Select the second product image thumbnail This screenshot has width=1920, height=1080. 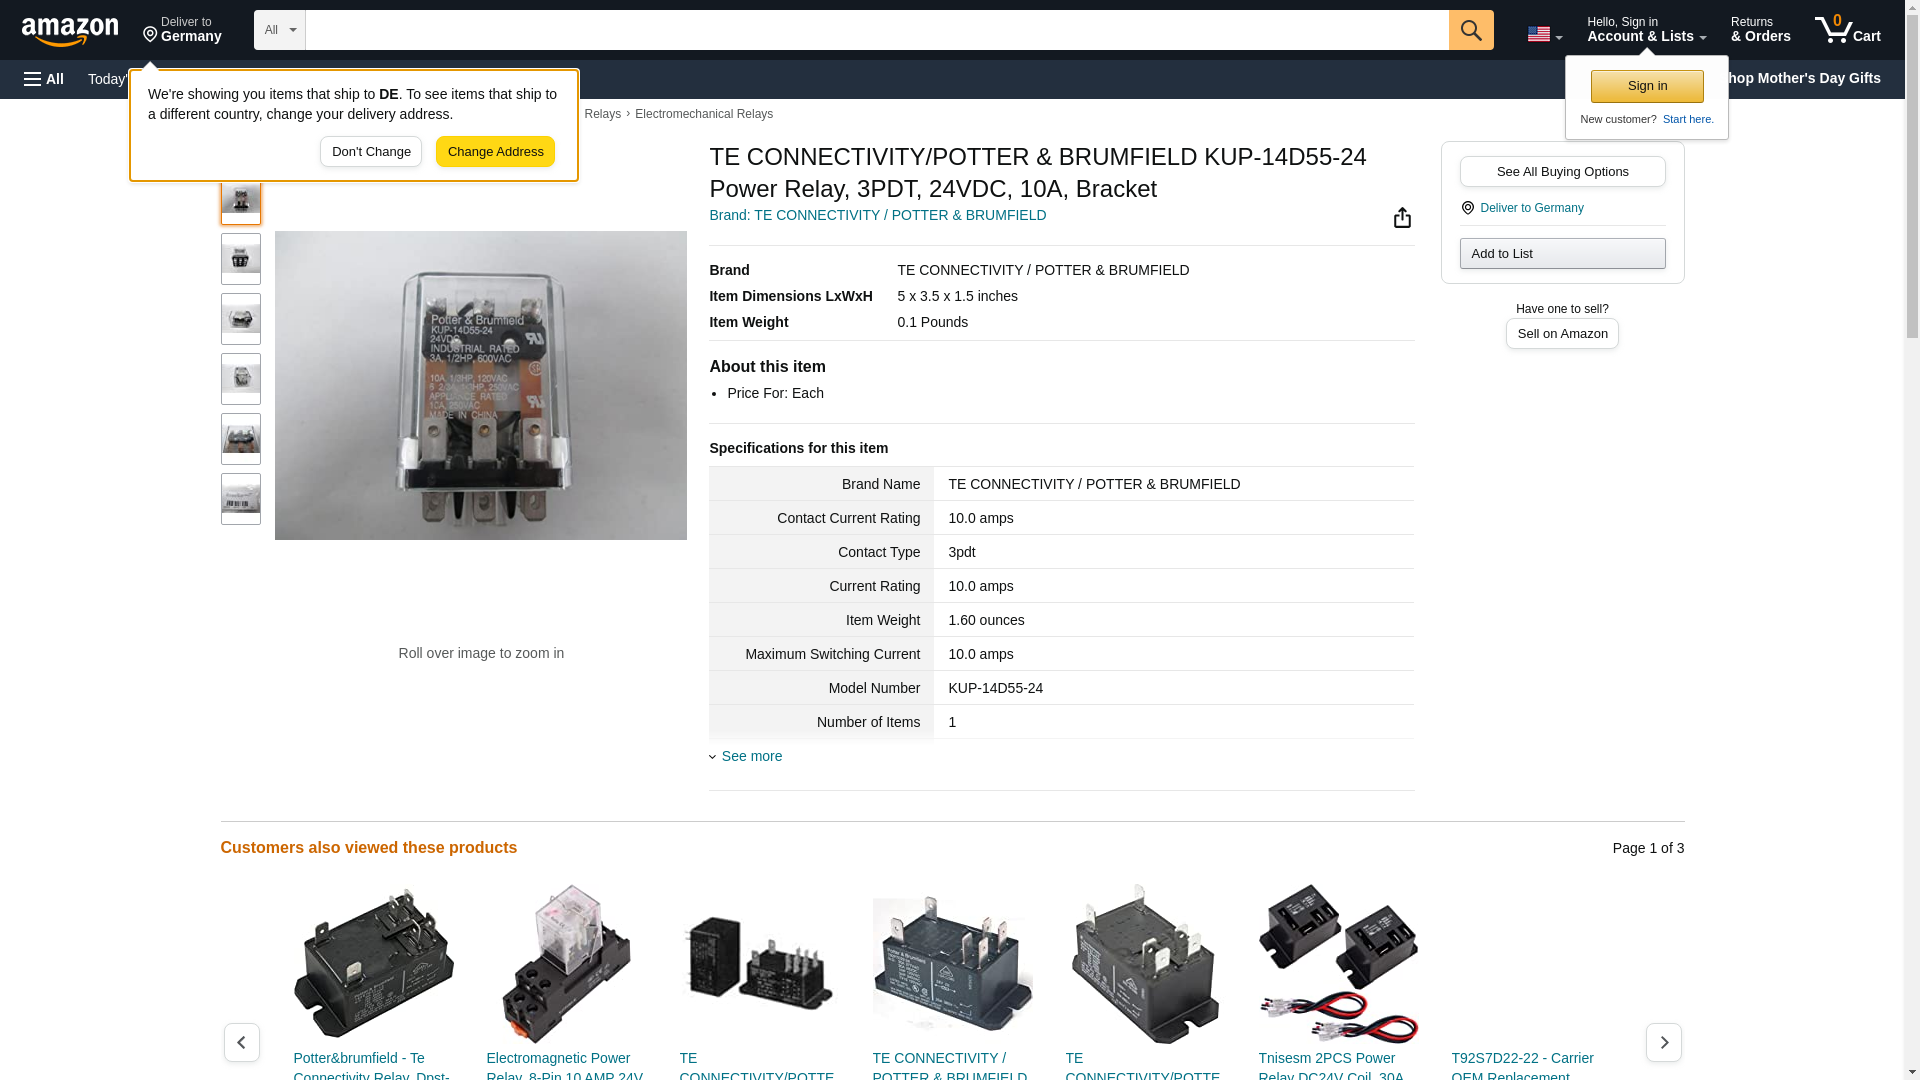click(241, 259)
